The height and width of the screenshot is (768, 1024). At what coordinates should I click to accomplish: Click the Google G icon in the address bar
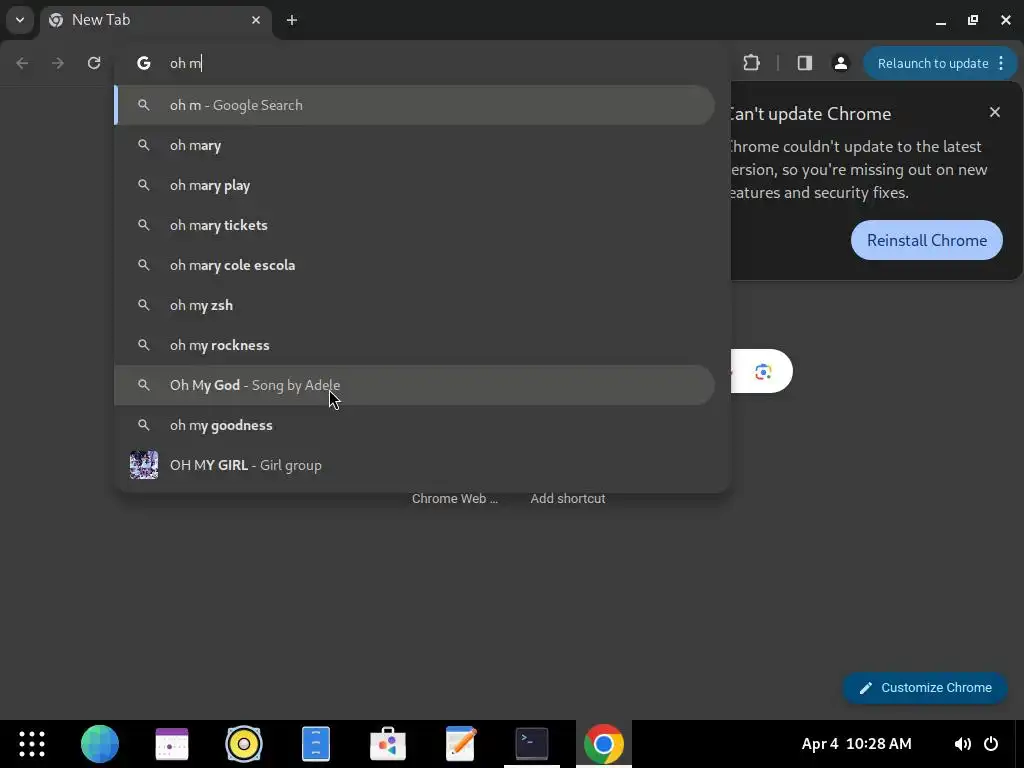point(144,63)
